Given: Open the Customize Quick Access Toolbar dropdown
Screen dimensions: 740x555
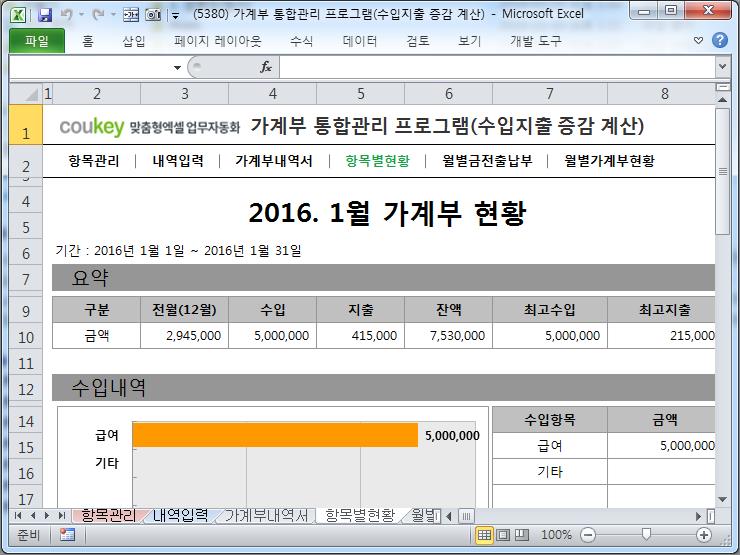Looking at the screenshot, I should (x=176, y=16).
